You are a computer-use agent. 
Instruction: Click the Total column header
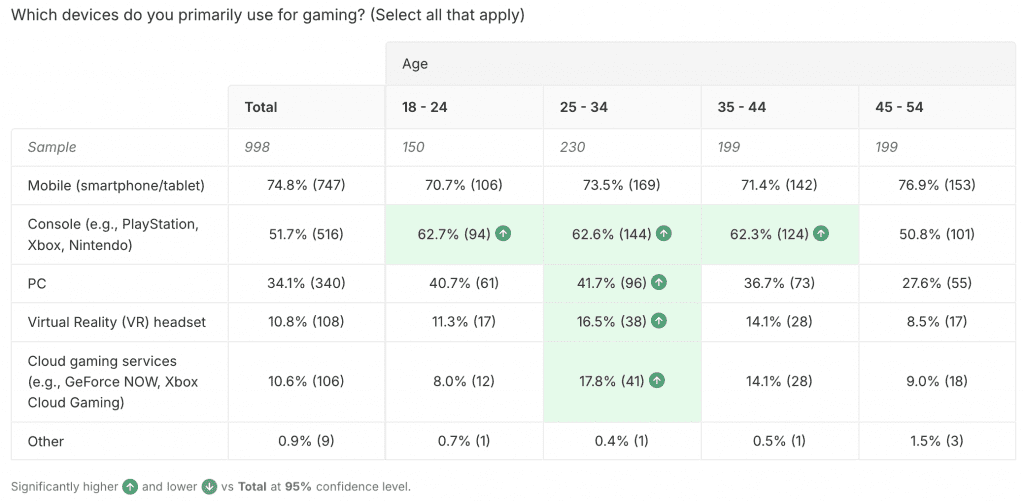[x=261, y=107]
